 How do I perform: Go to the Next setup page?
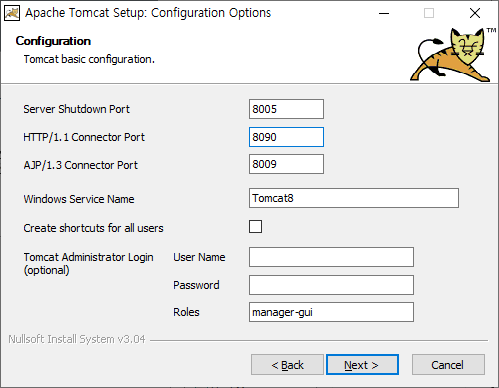point(362,365)
